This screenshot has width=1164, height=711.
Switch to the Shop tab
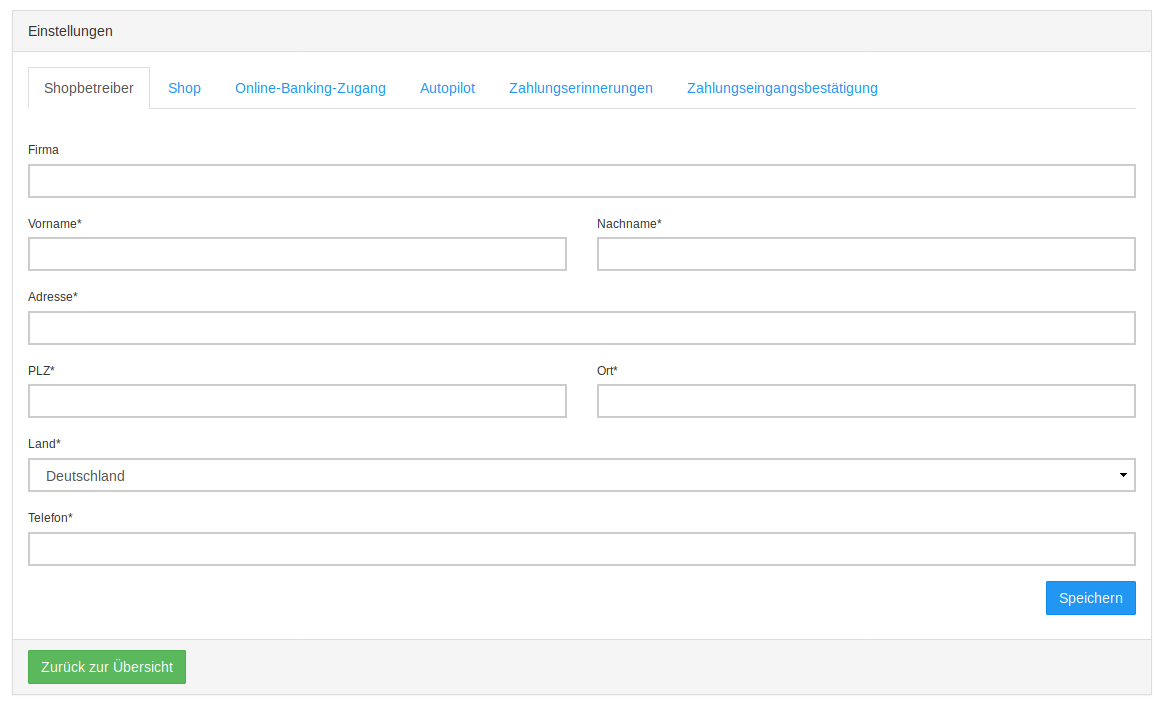tap(184, 88)
